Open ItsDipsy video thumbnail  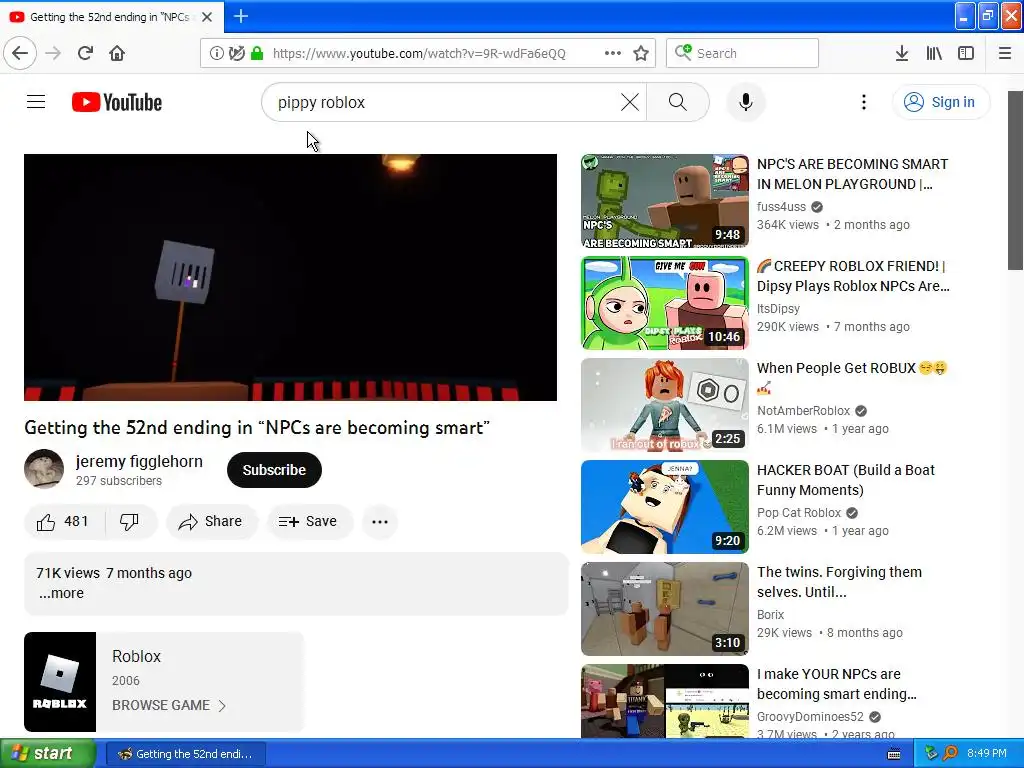pyautogui.click(x=665, y=303)
